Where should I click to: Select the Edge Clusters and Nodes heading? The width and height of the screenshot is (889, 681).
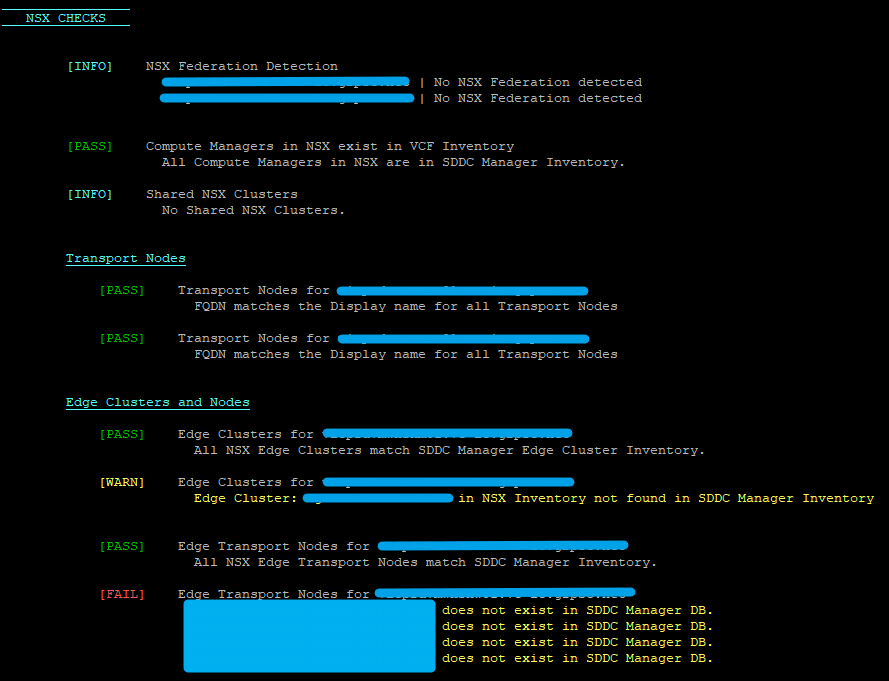157,402
